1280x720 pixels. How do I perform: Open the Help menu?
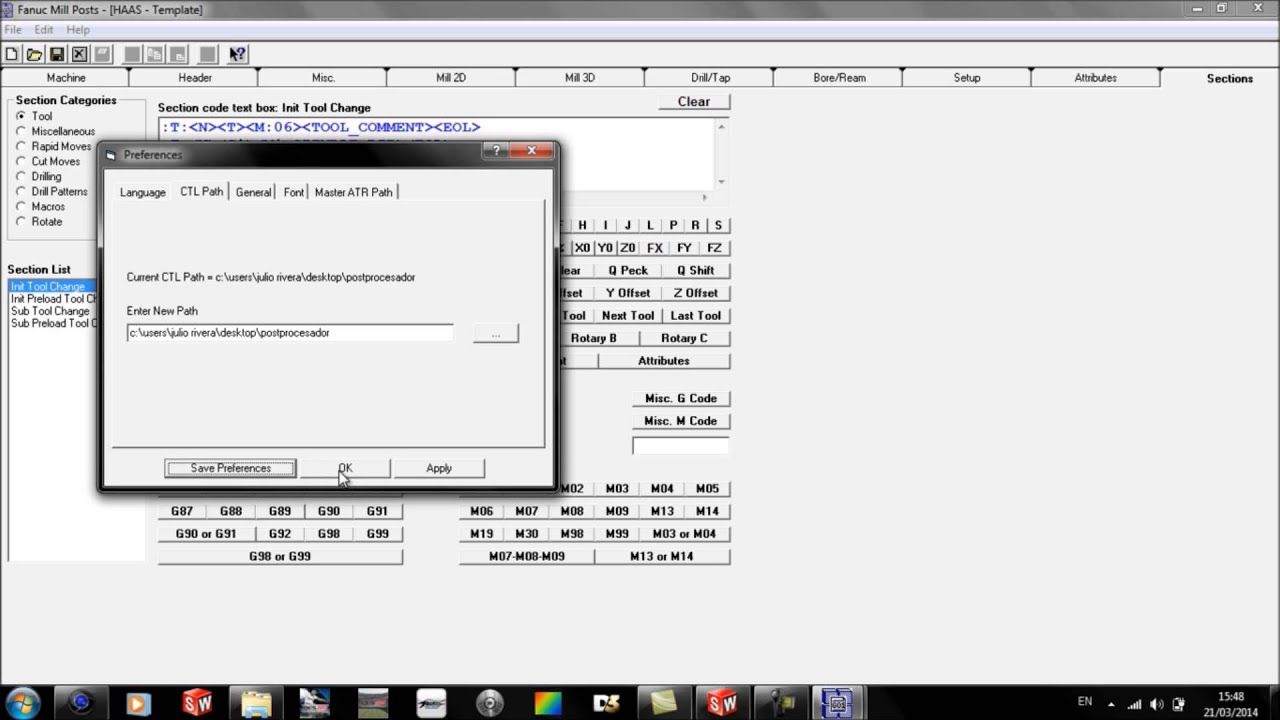coord(78,30)
